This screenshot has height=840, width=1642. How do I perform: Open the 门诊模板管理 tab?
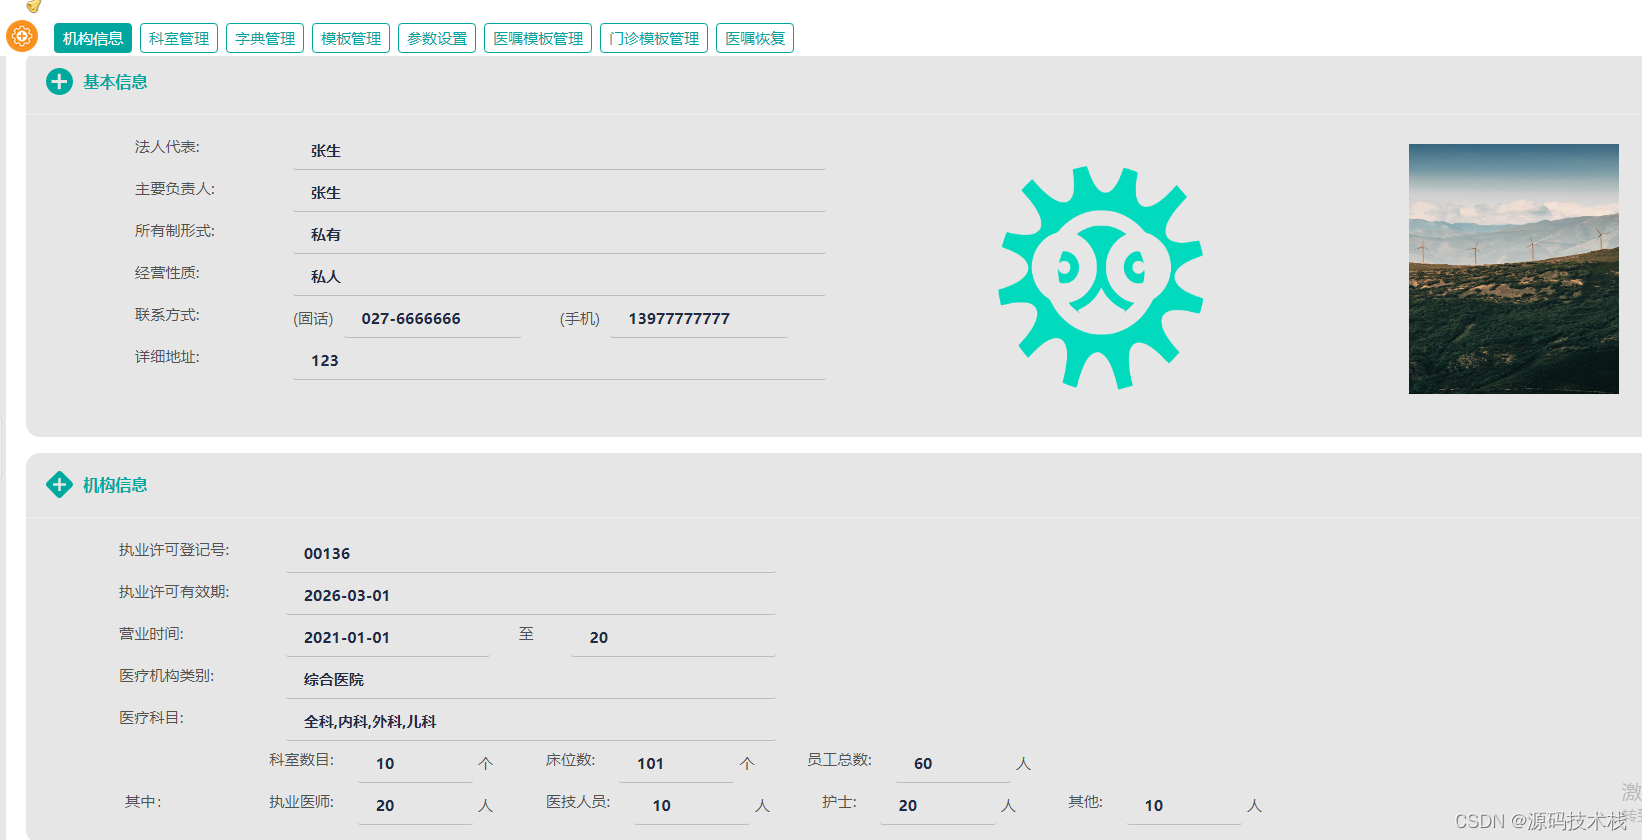coord(654,38)
